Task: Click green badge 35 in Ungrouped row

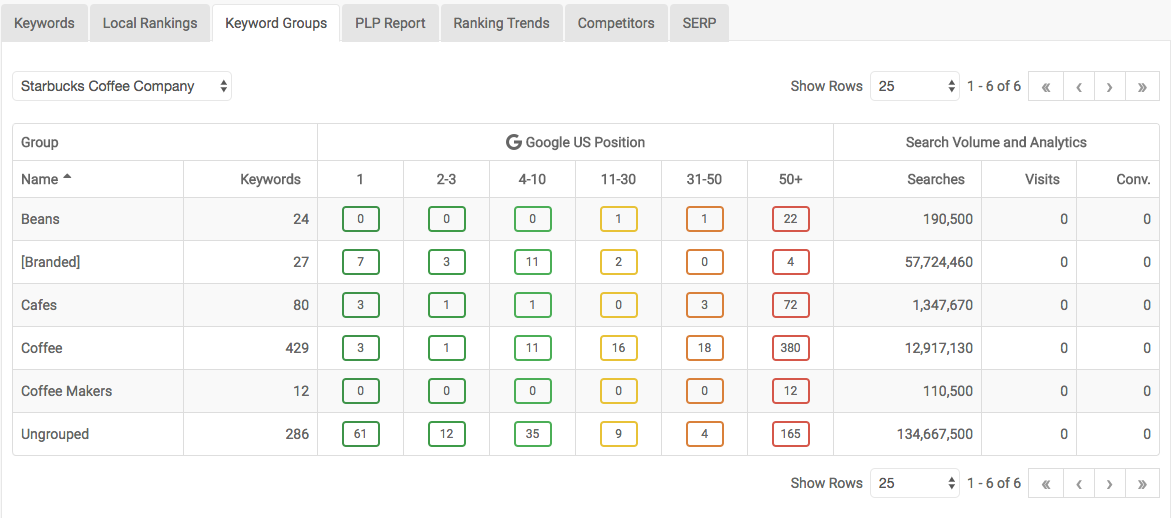Action: coord(533,434)
